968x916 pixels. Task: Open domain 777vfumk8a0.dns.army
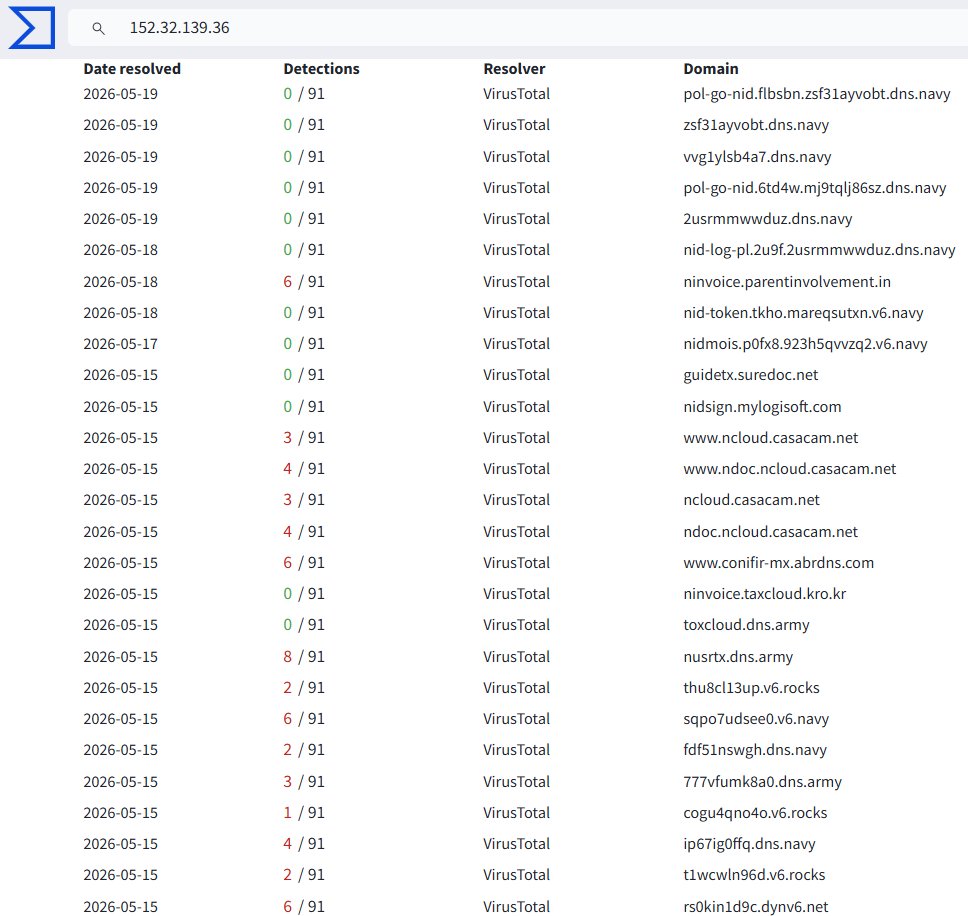click(x=762, y=781)
